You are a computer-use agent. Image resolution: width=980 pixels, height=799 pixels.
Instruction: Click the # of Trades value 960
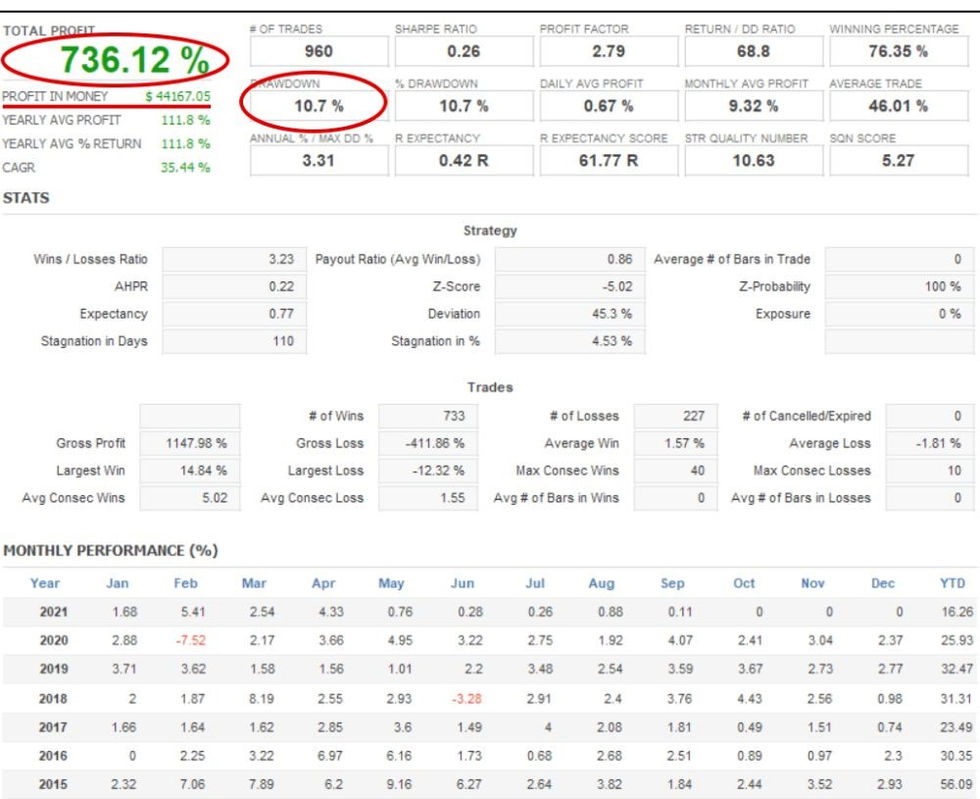tap(319, 51)
